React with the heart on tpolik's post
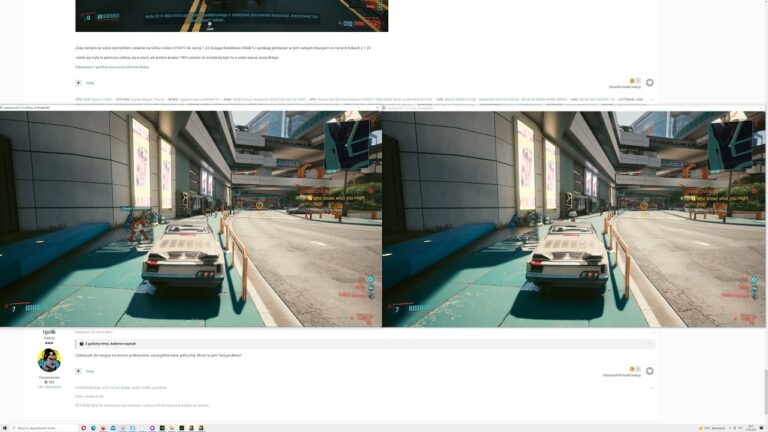The image size is (768, 432). (x=649, y=371)
